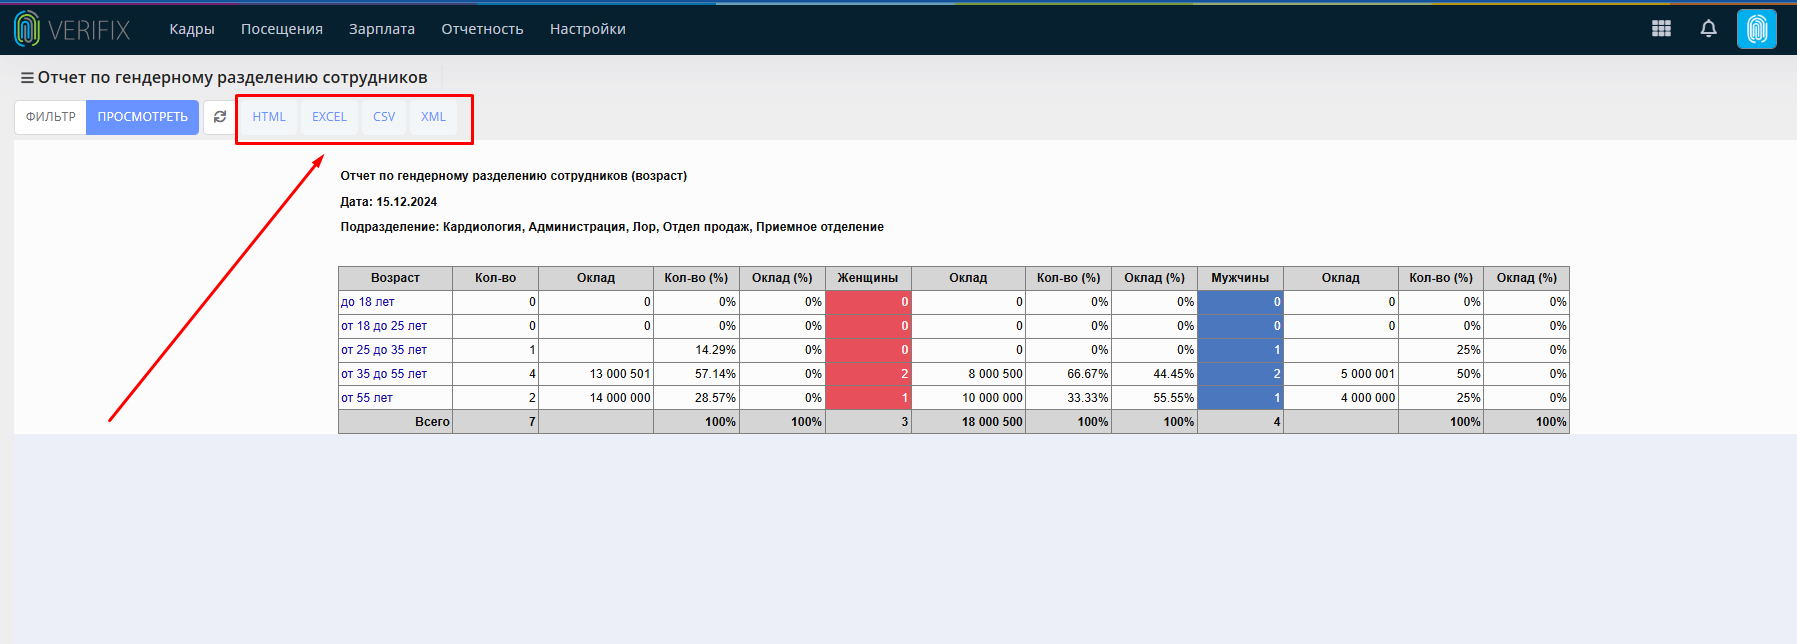1797x644 pixels.
Task: Export the report as HTML
Action: [x=269, y=117]
